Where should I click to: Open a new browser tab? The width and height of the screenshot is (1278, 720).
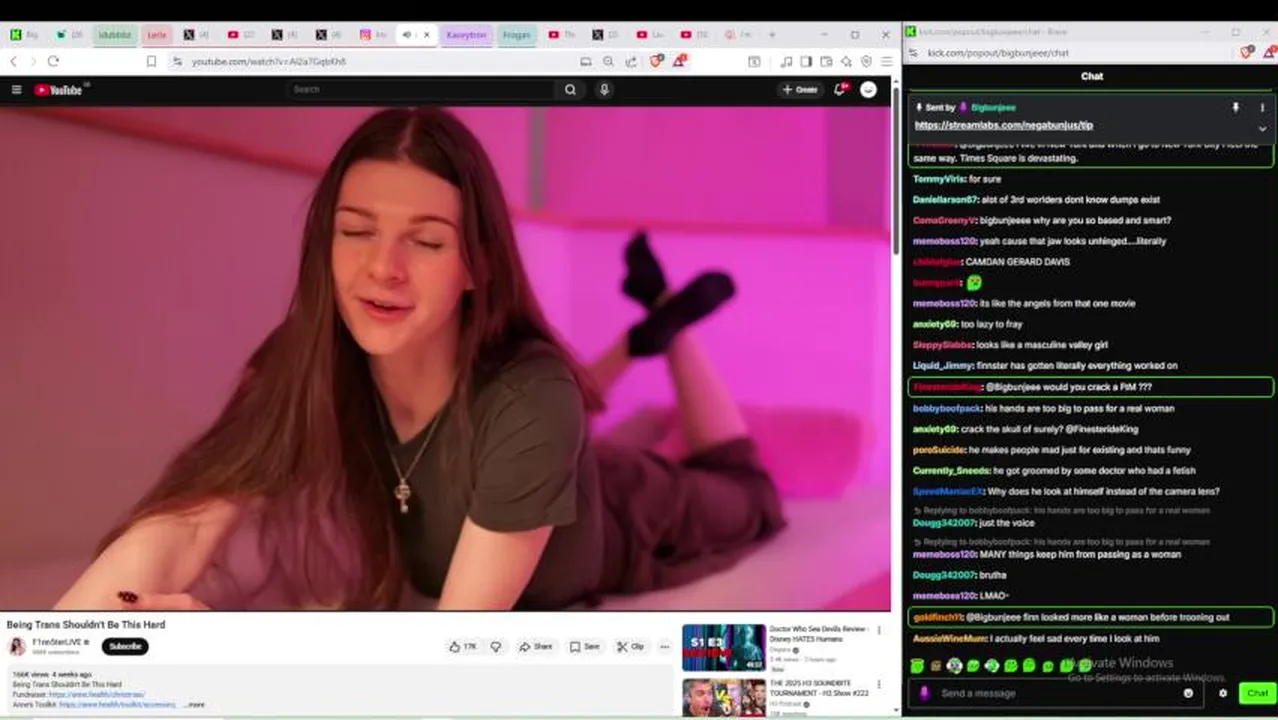tap(771, 35)
